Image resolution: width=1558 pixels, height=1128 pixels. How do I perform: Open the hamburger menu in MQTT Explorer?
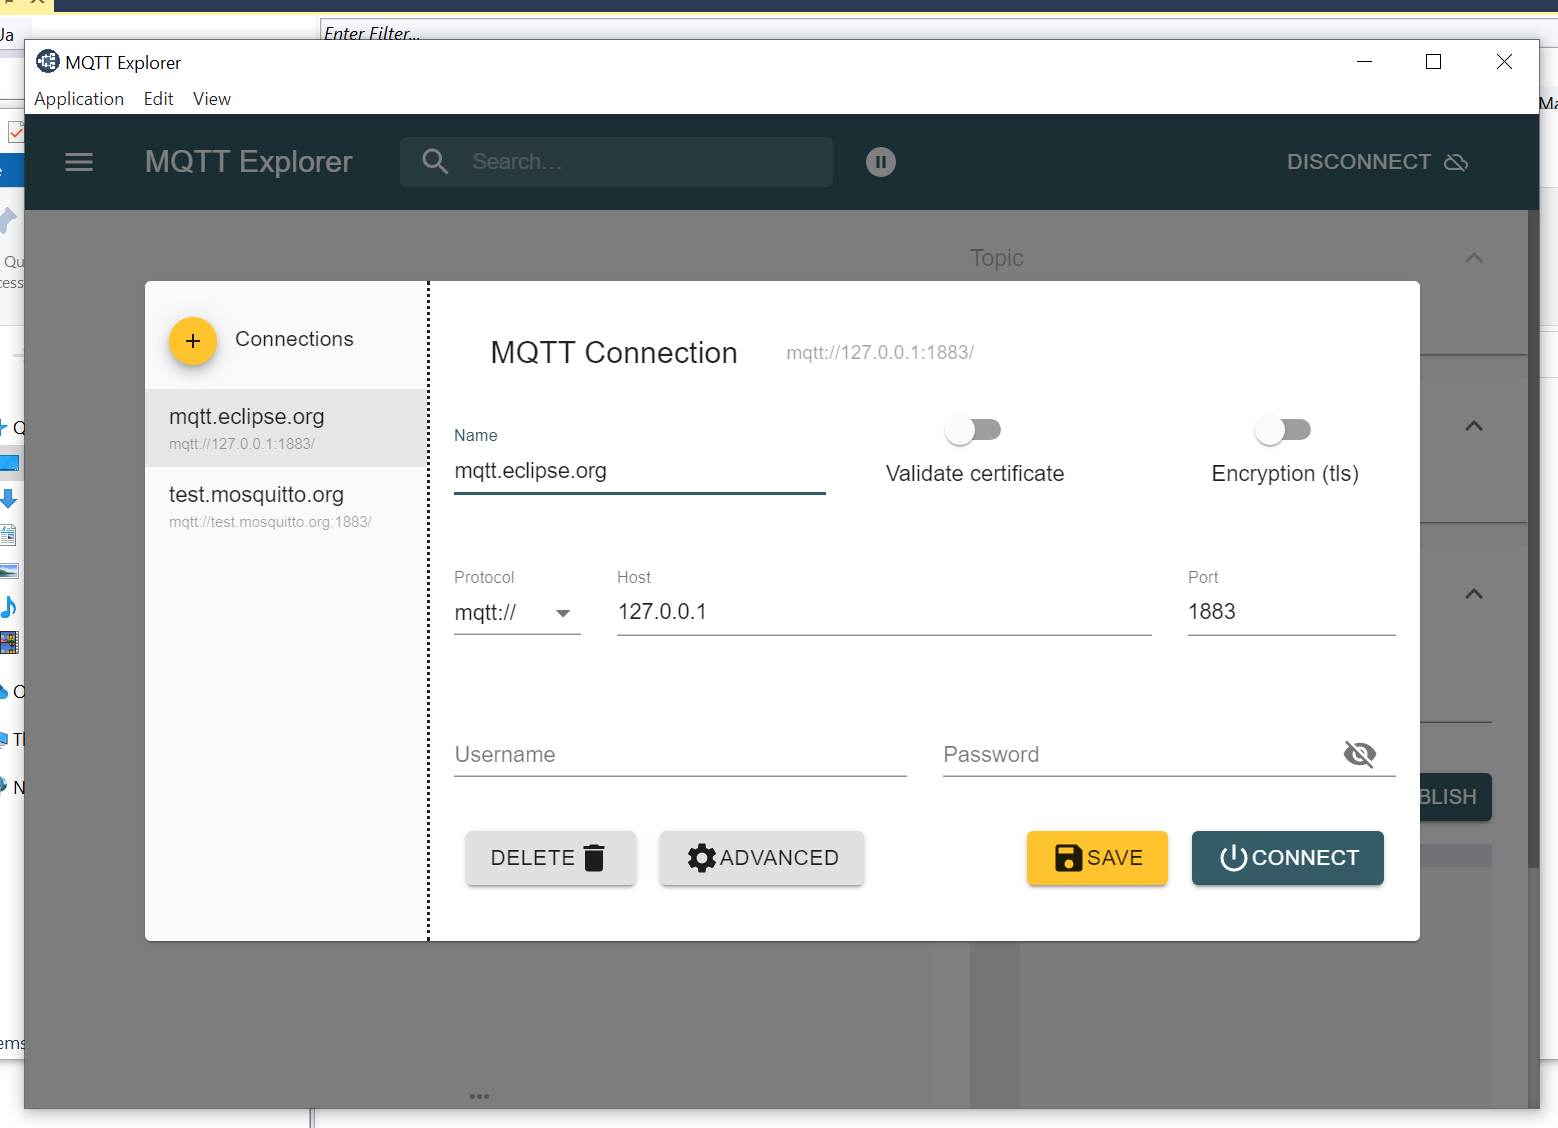point(79,162)
